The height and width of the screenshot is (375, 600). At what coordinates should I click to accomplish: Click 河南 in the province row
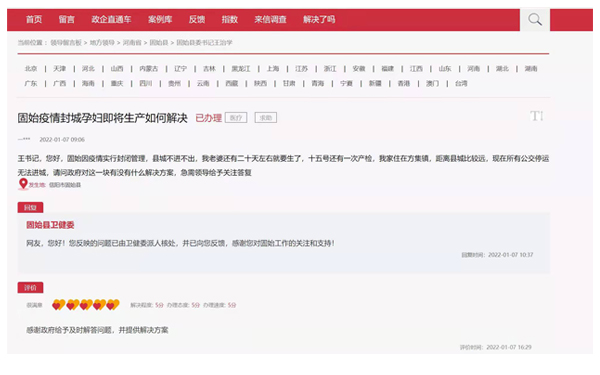tap(474, 68)
